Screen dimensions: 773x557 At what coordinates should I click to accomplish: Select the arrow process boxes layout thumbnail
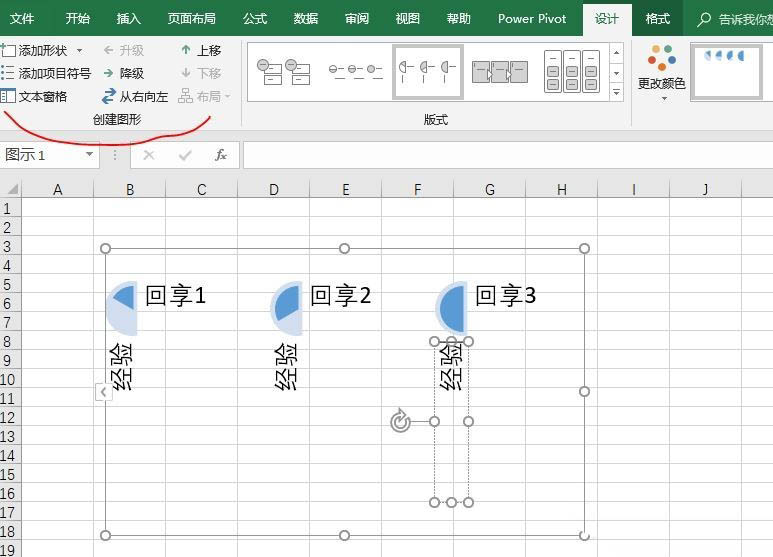click(499, 72)
